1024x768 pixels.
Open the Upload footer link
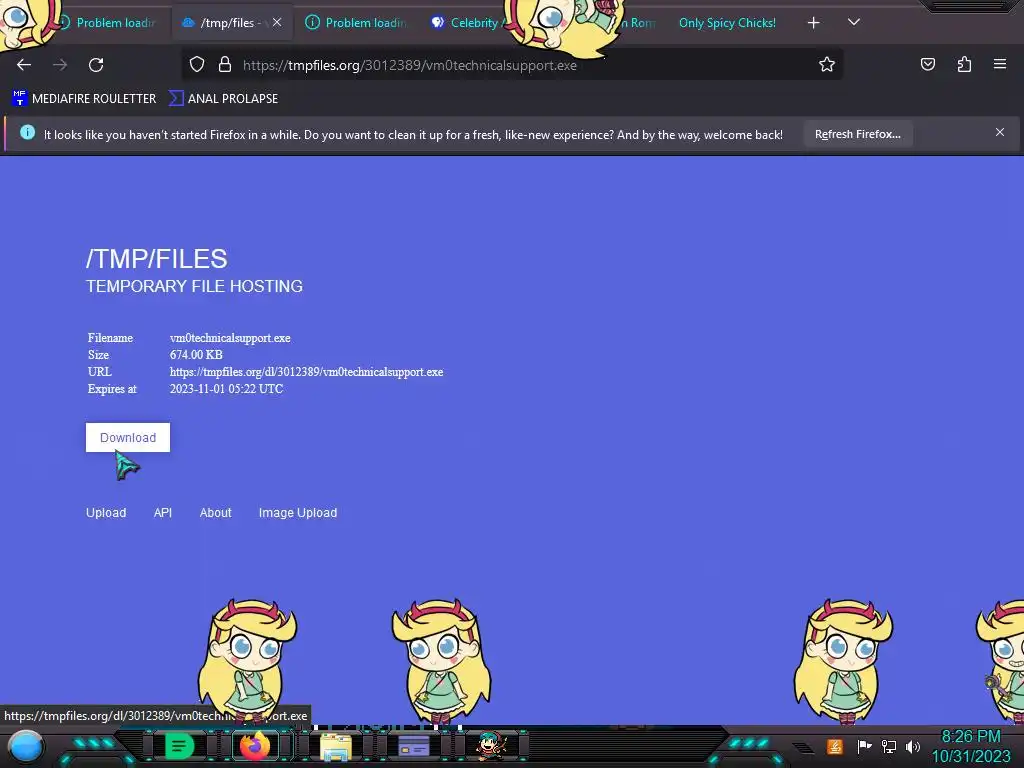[106, 513]
